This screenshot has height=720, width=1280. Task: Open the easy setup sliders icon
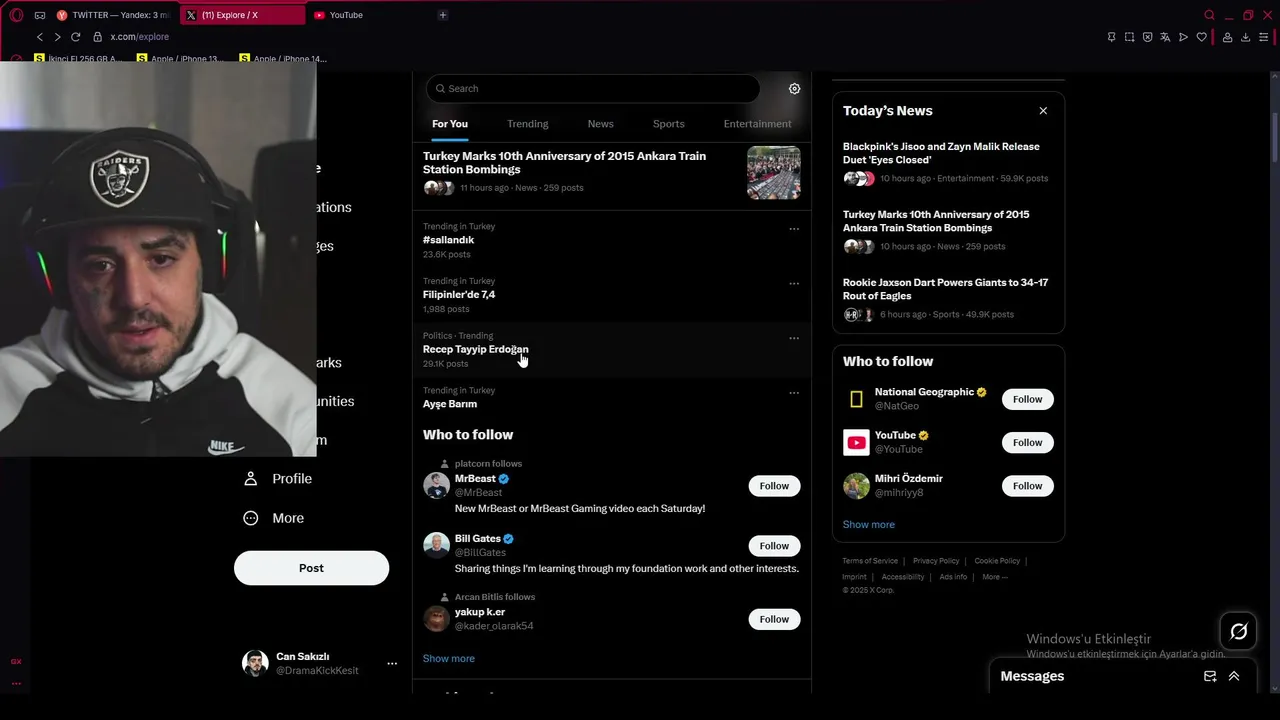(x=1264, y=37)
